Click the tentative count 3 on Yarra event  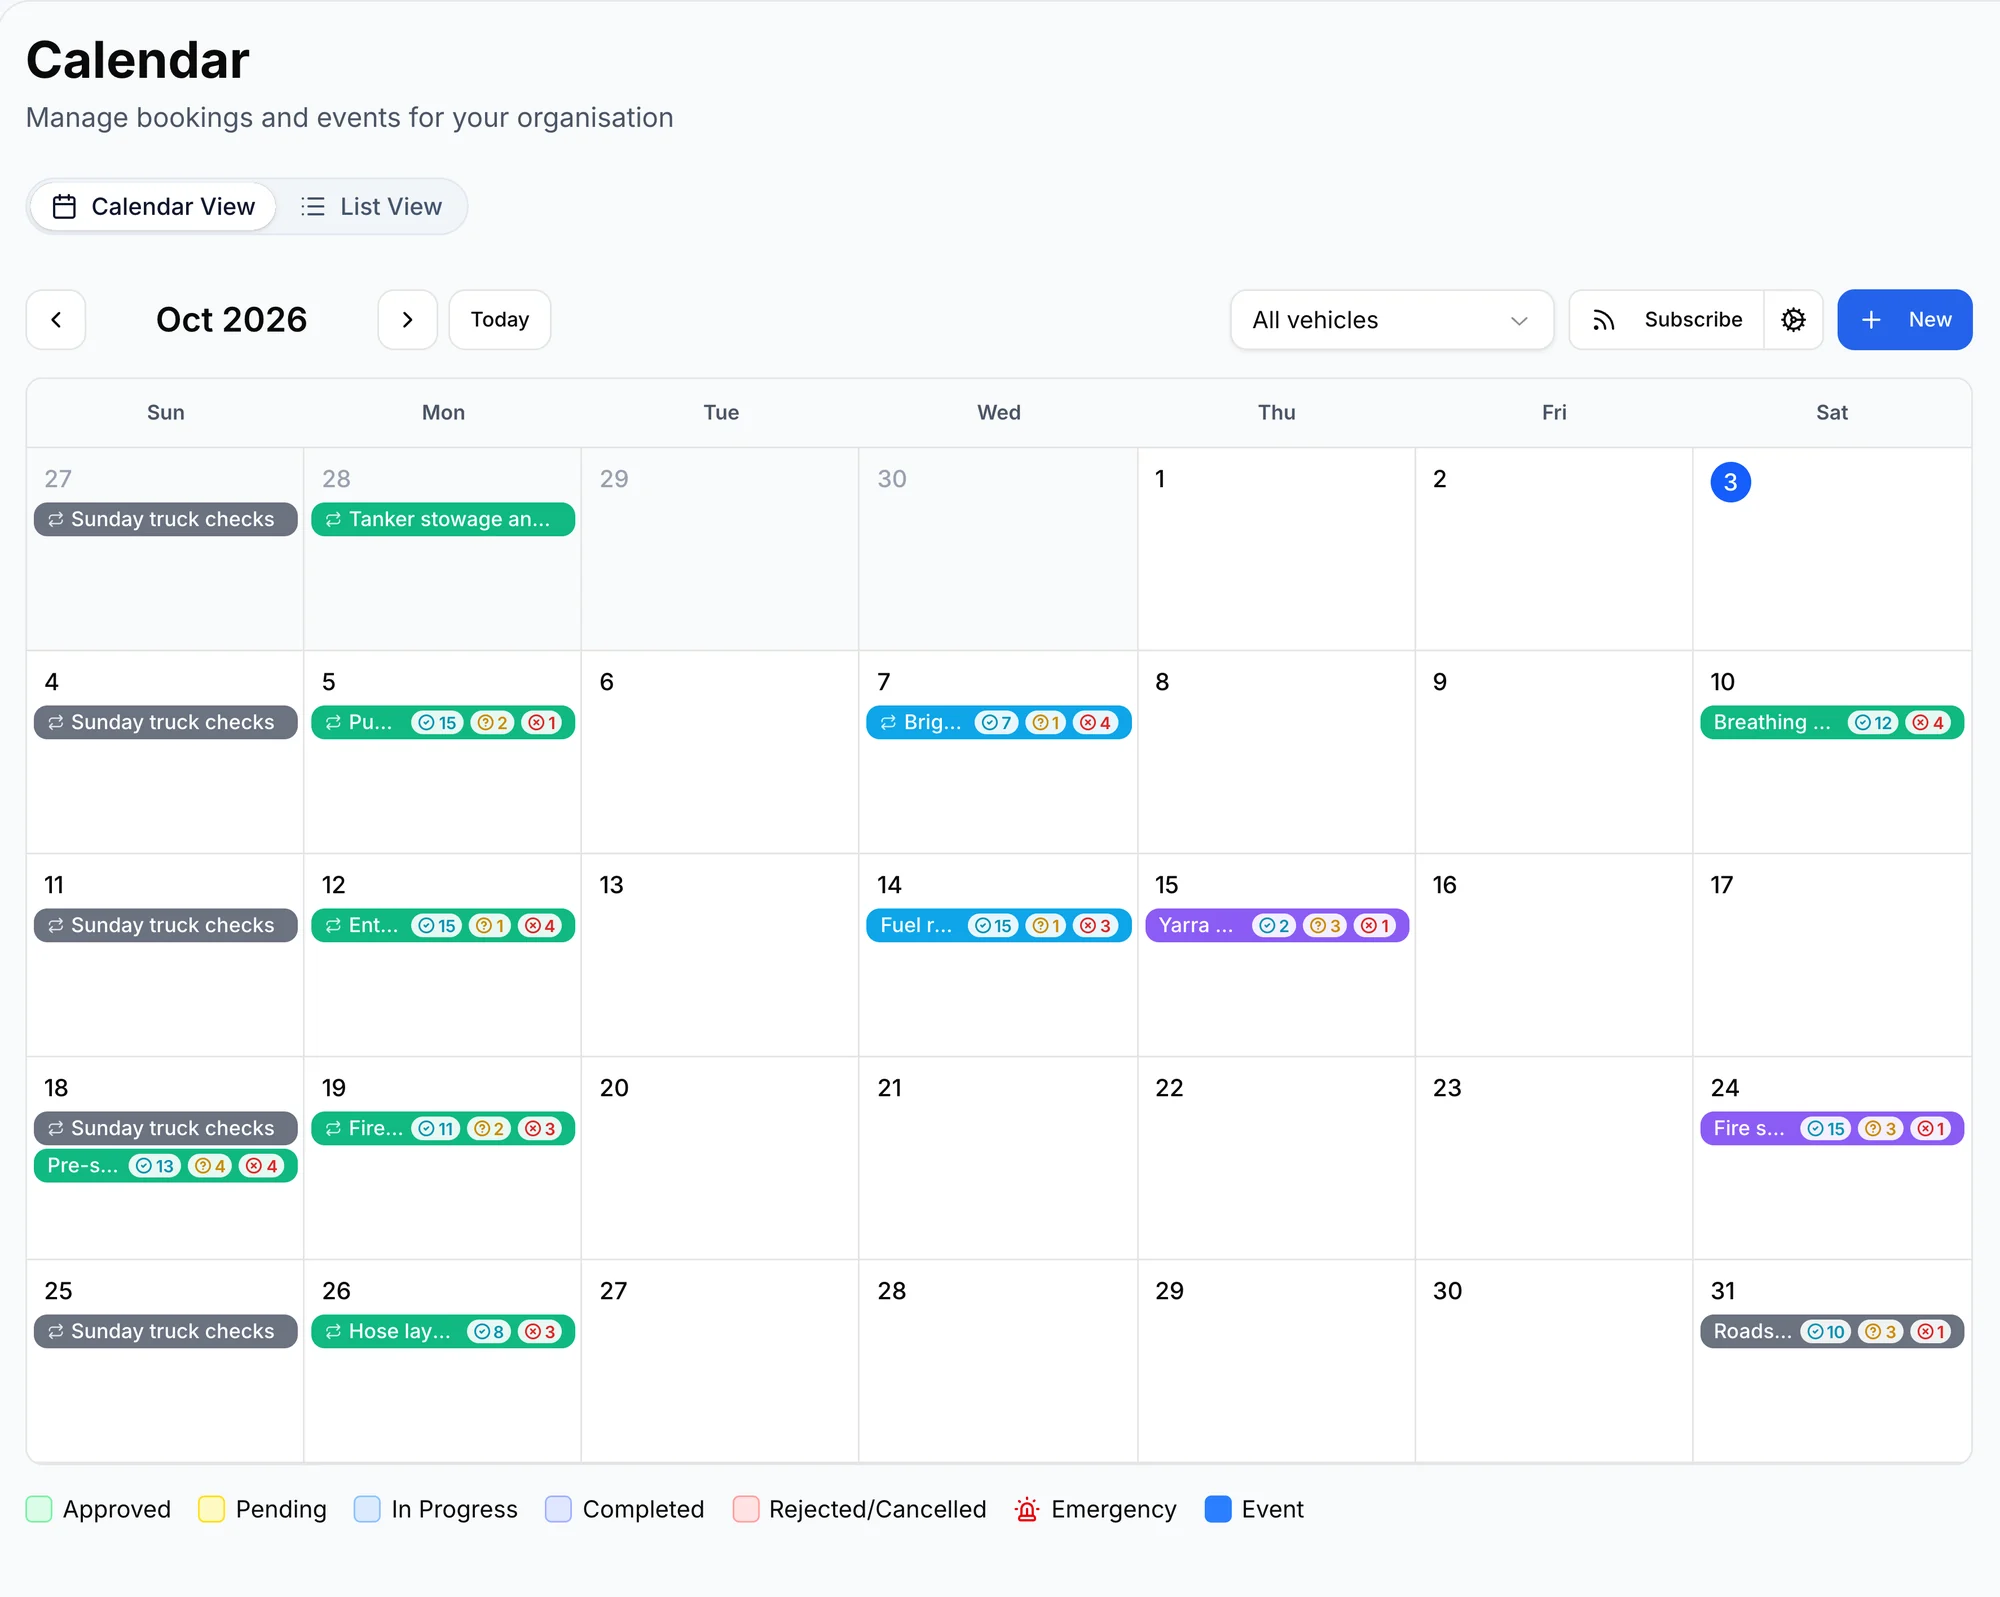tap(1325, 926)
